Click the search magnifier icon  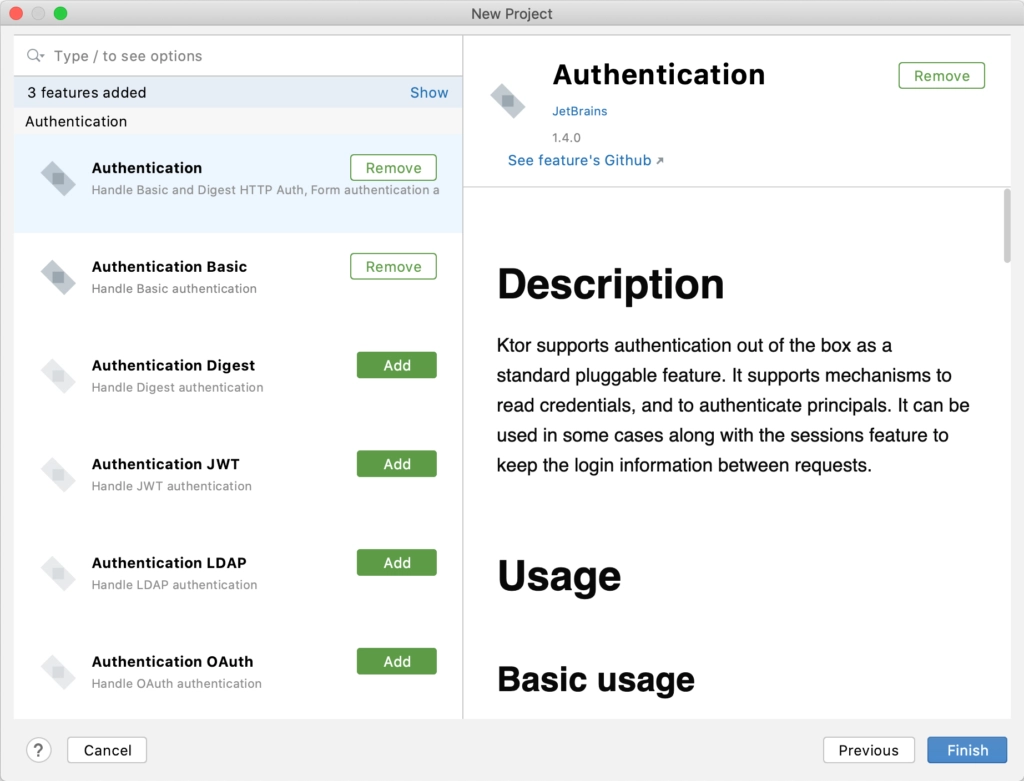pos(35,56)
